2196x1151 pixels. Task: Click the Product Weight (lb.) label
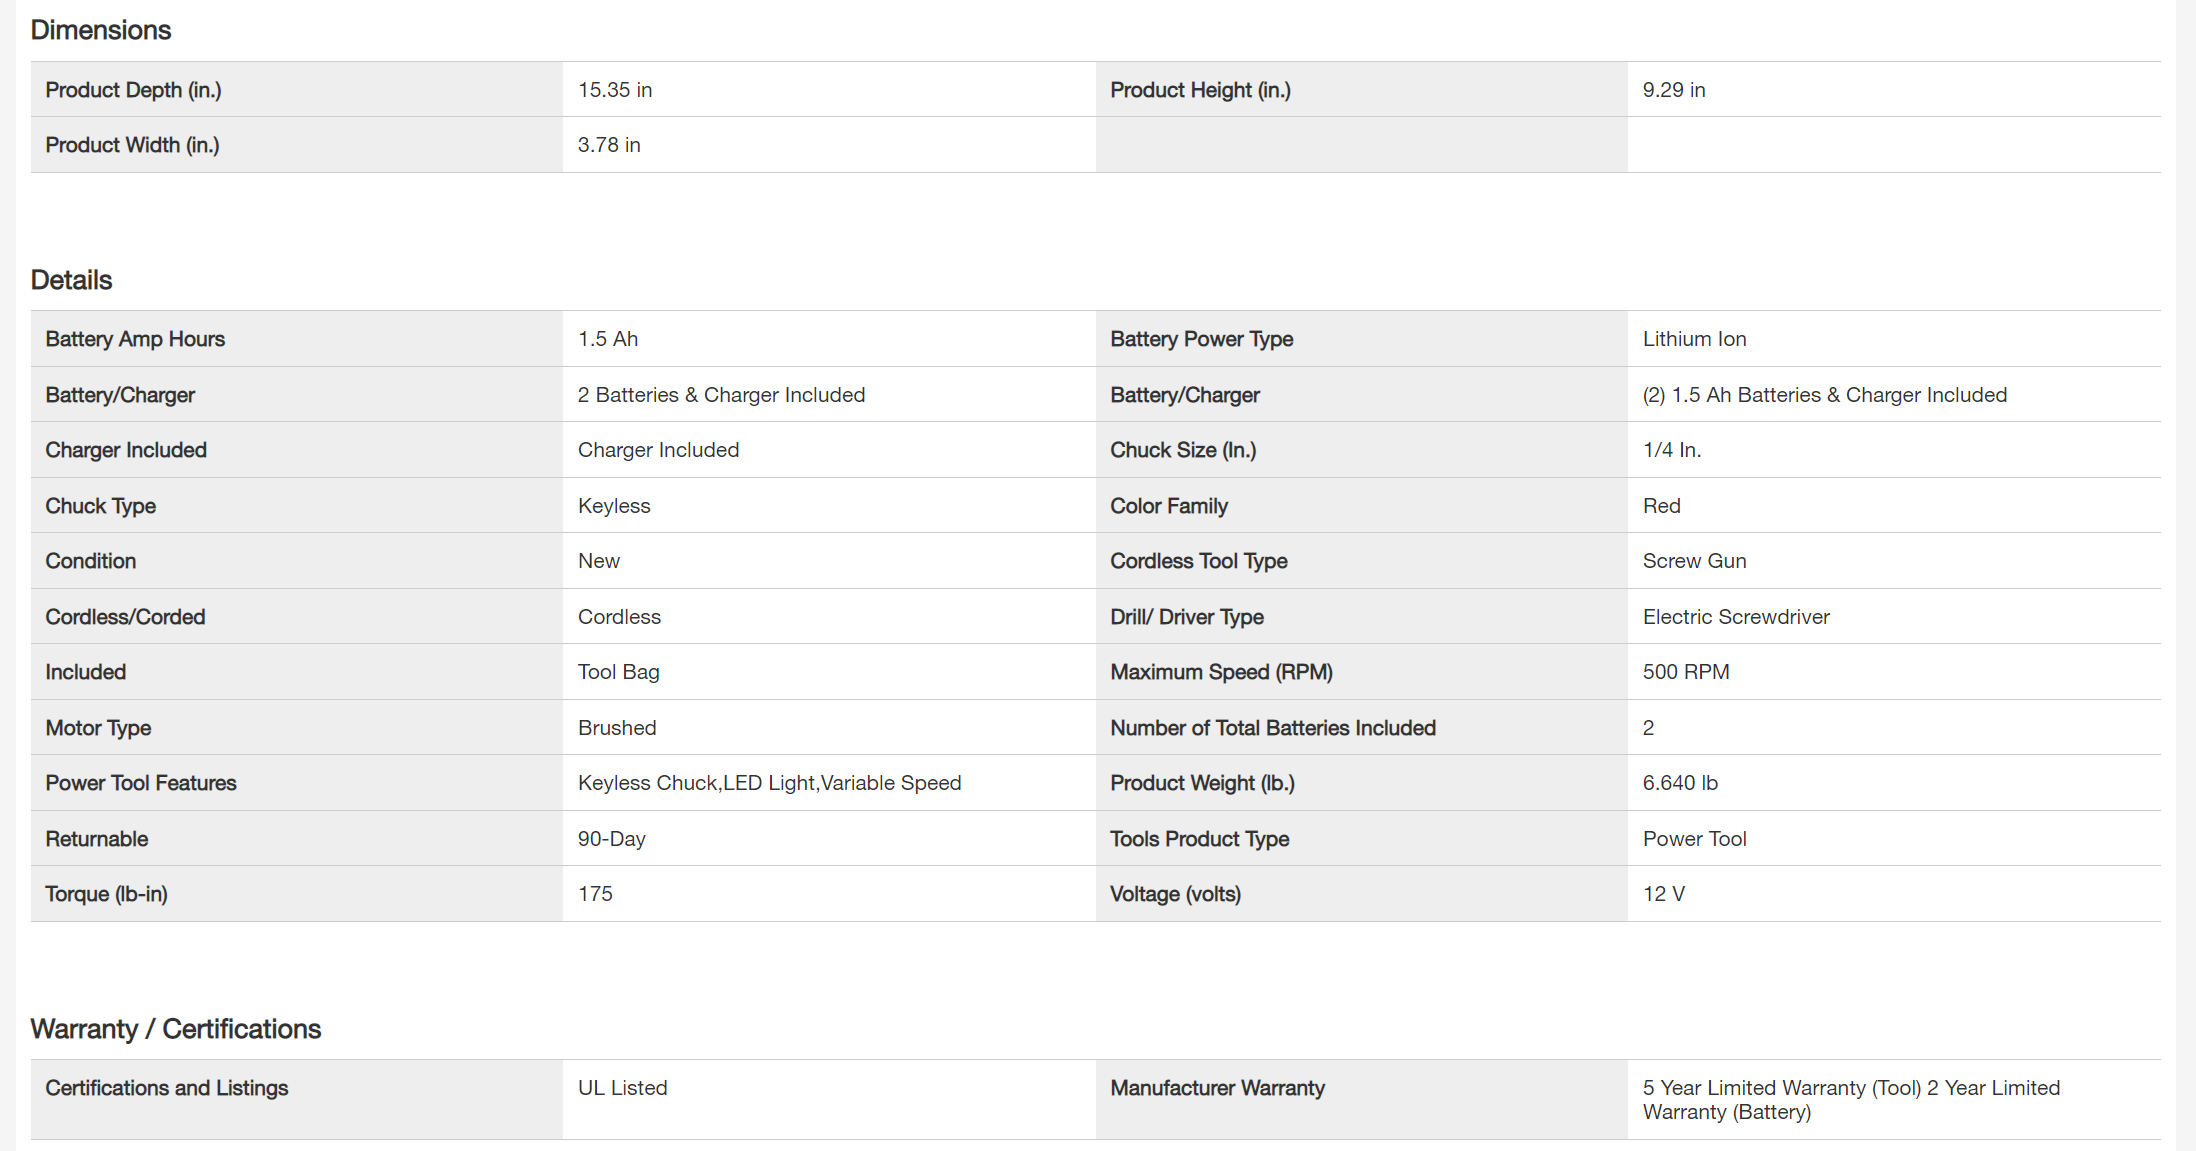coord(1202,783)
